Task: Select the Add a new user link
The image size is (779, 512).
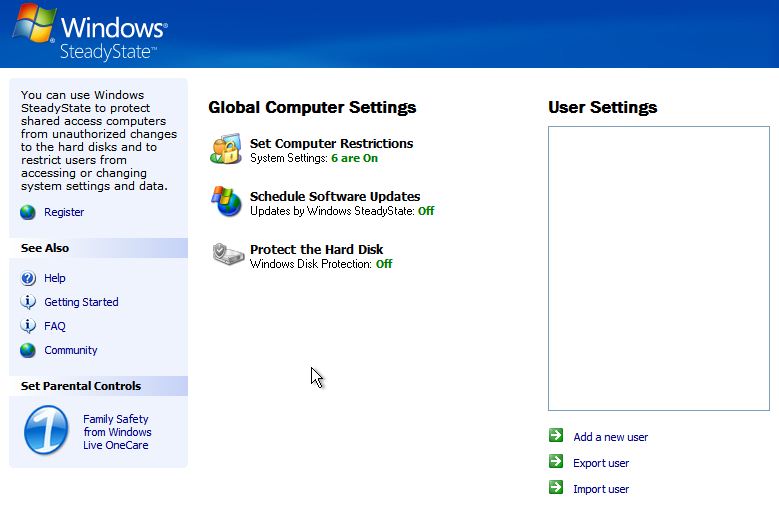Action: tap(610, 437)
